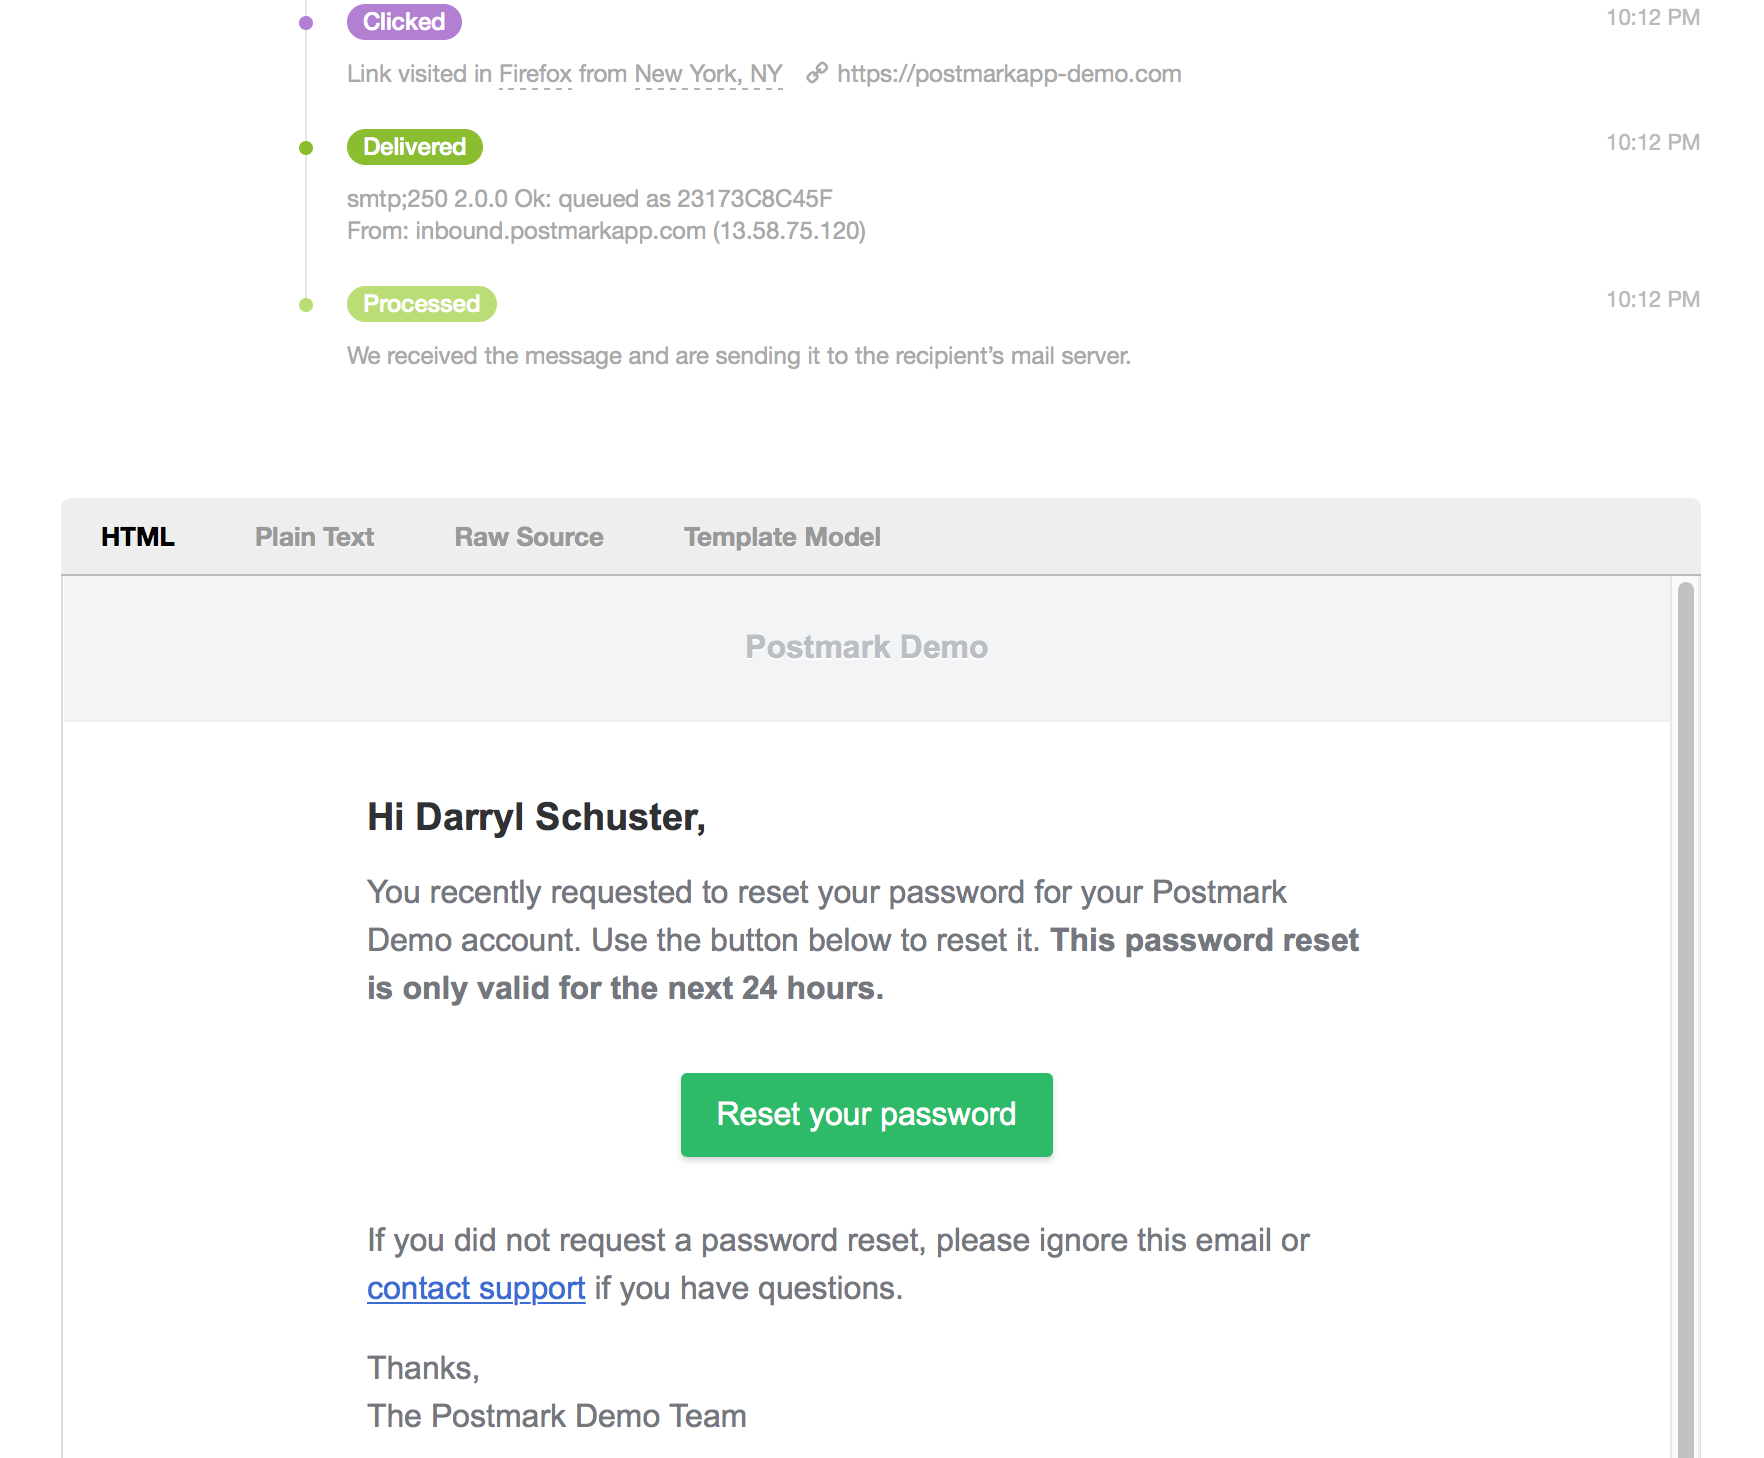The width and height of the screenshot is (1764, 1458).
Task: Click the Processed event 10:12 PM timestamp
Action: 1652,300
